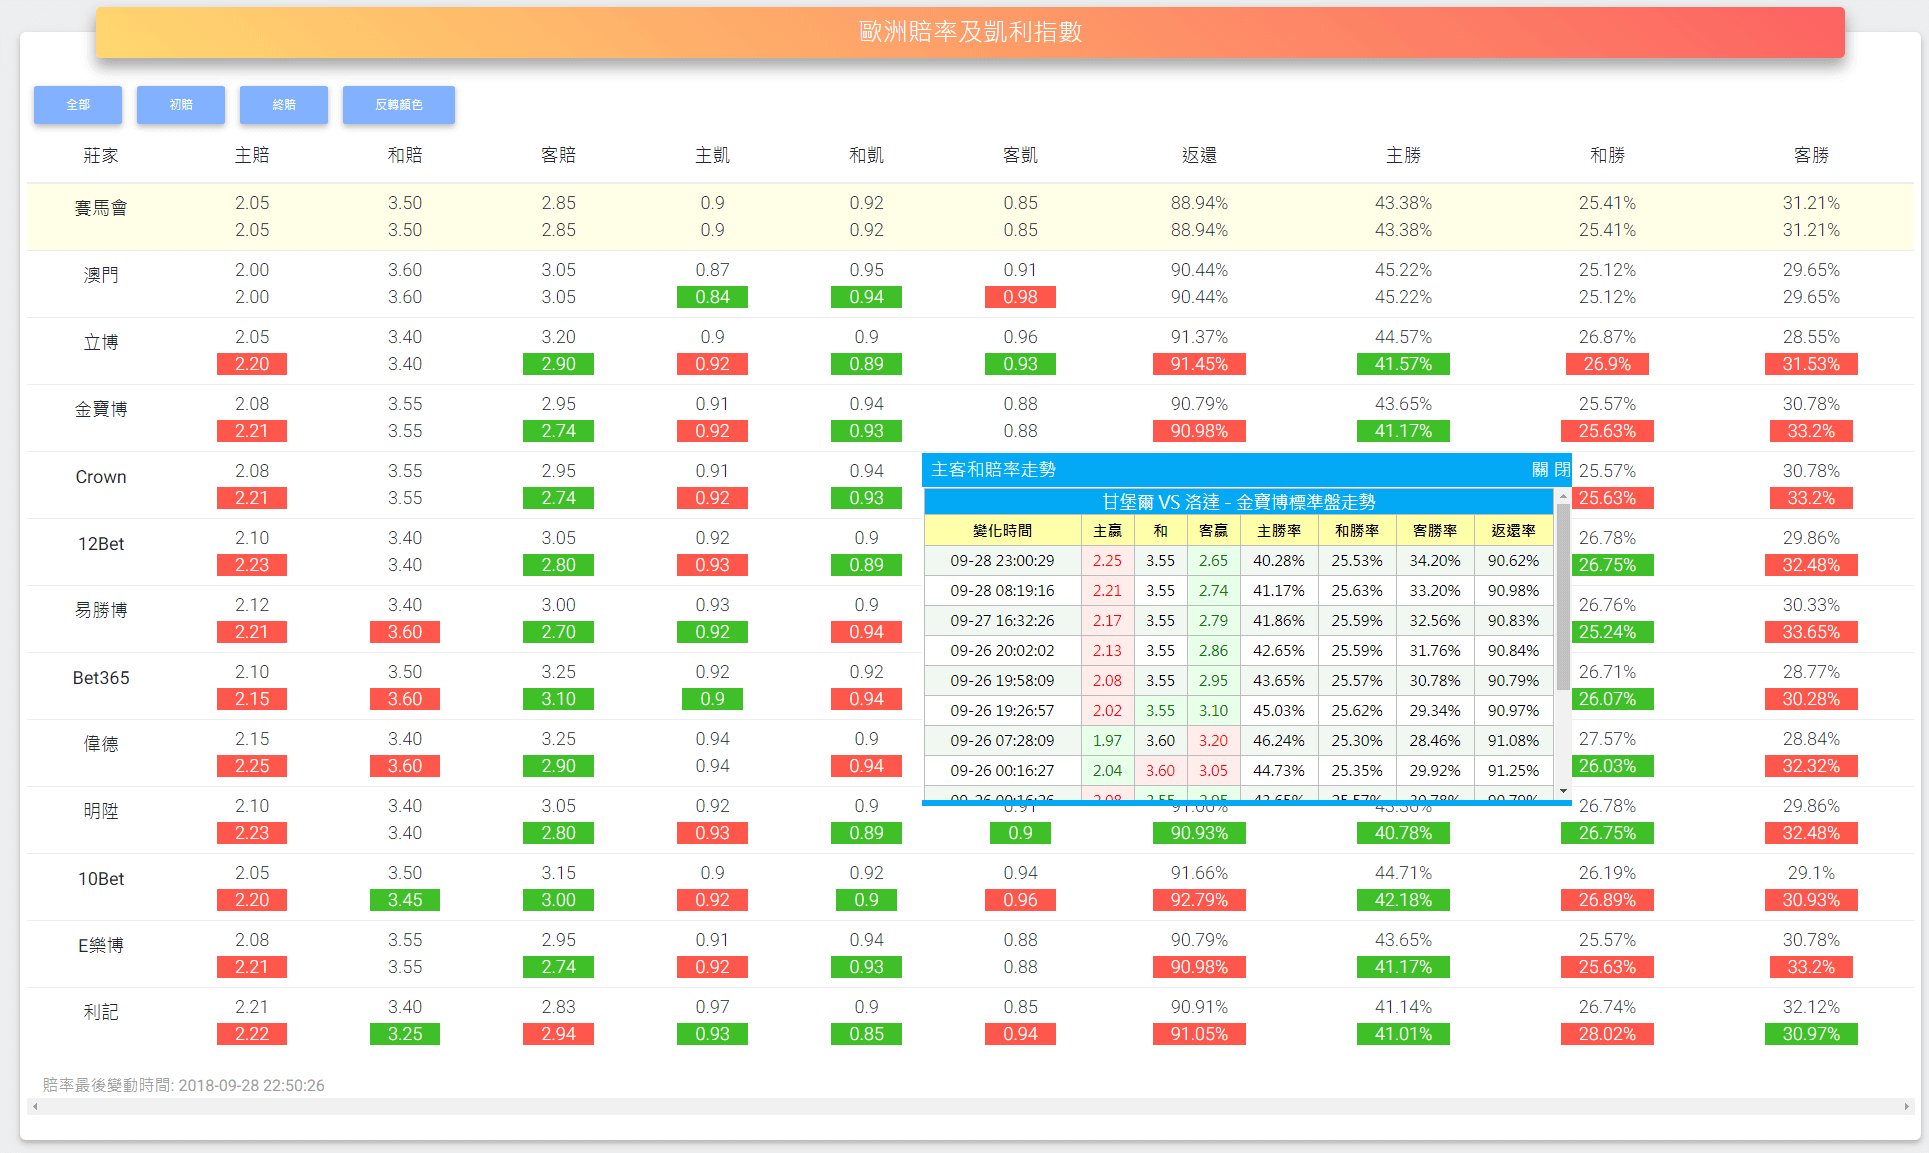Close the odds trend popup with 關閉

(1550, 470)
